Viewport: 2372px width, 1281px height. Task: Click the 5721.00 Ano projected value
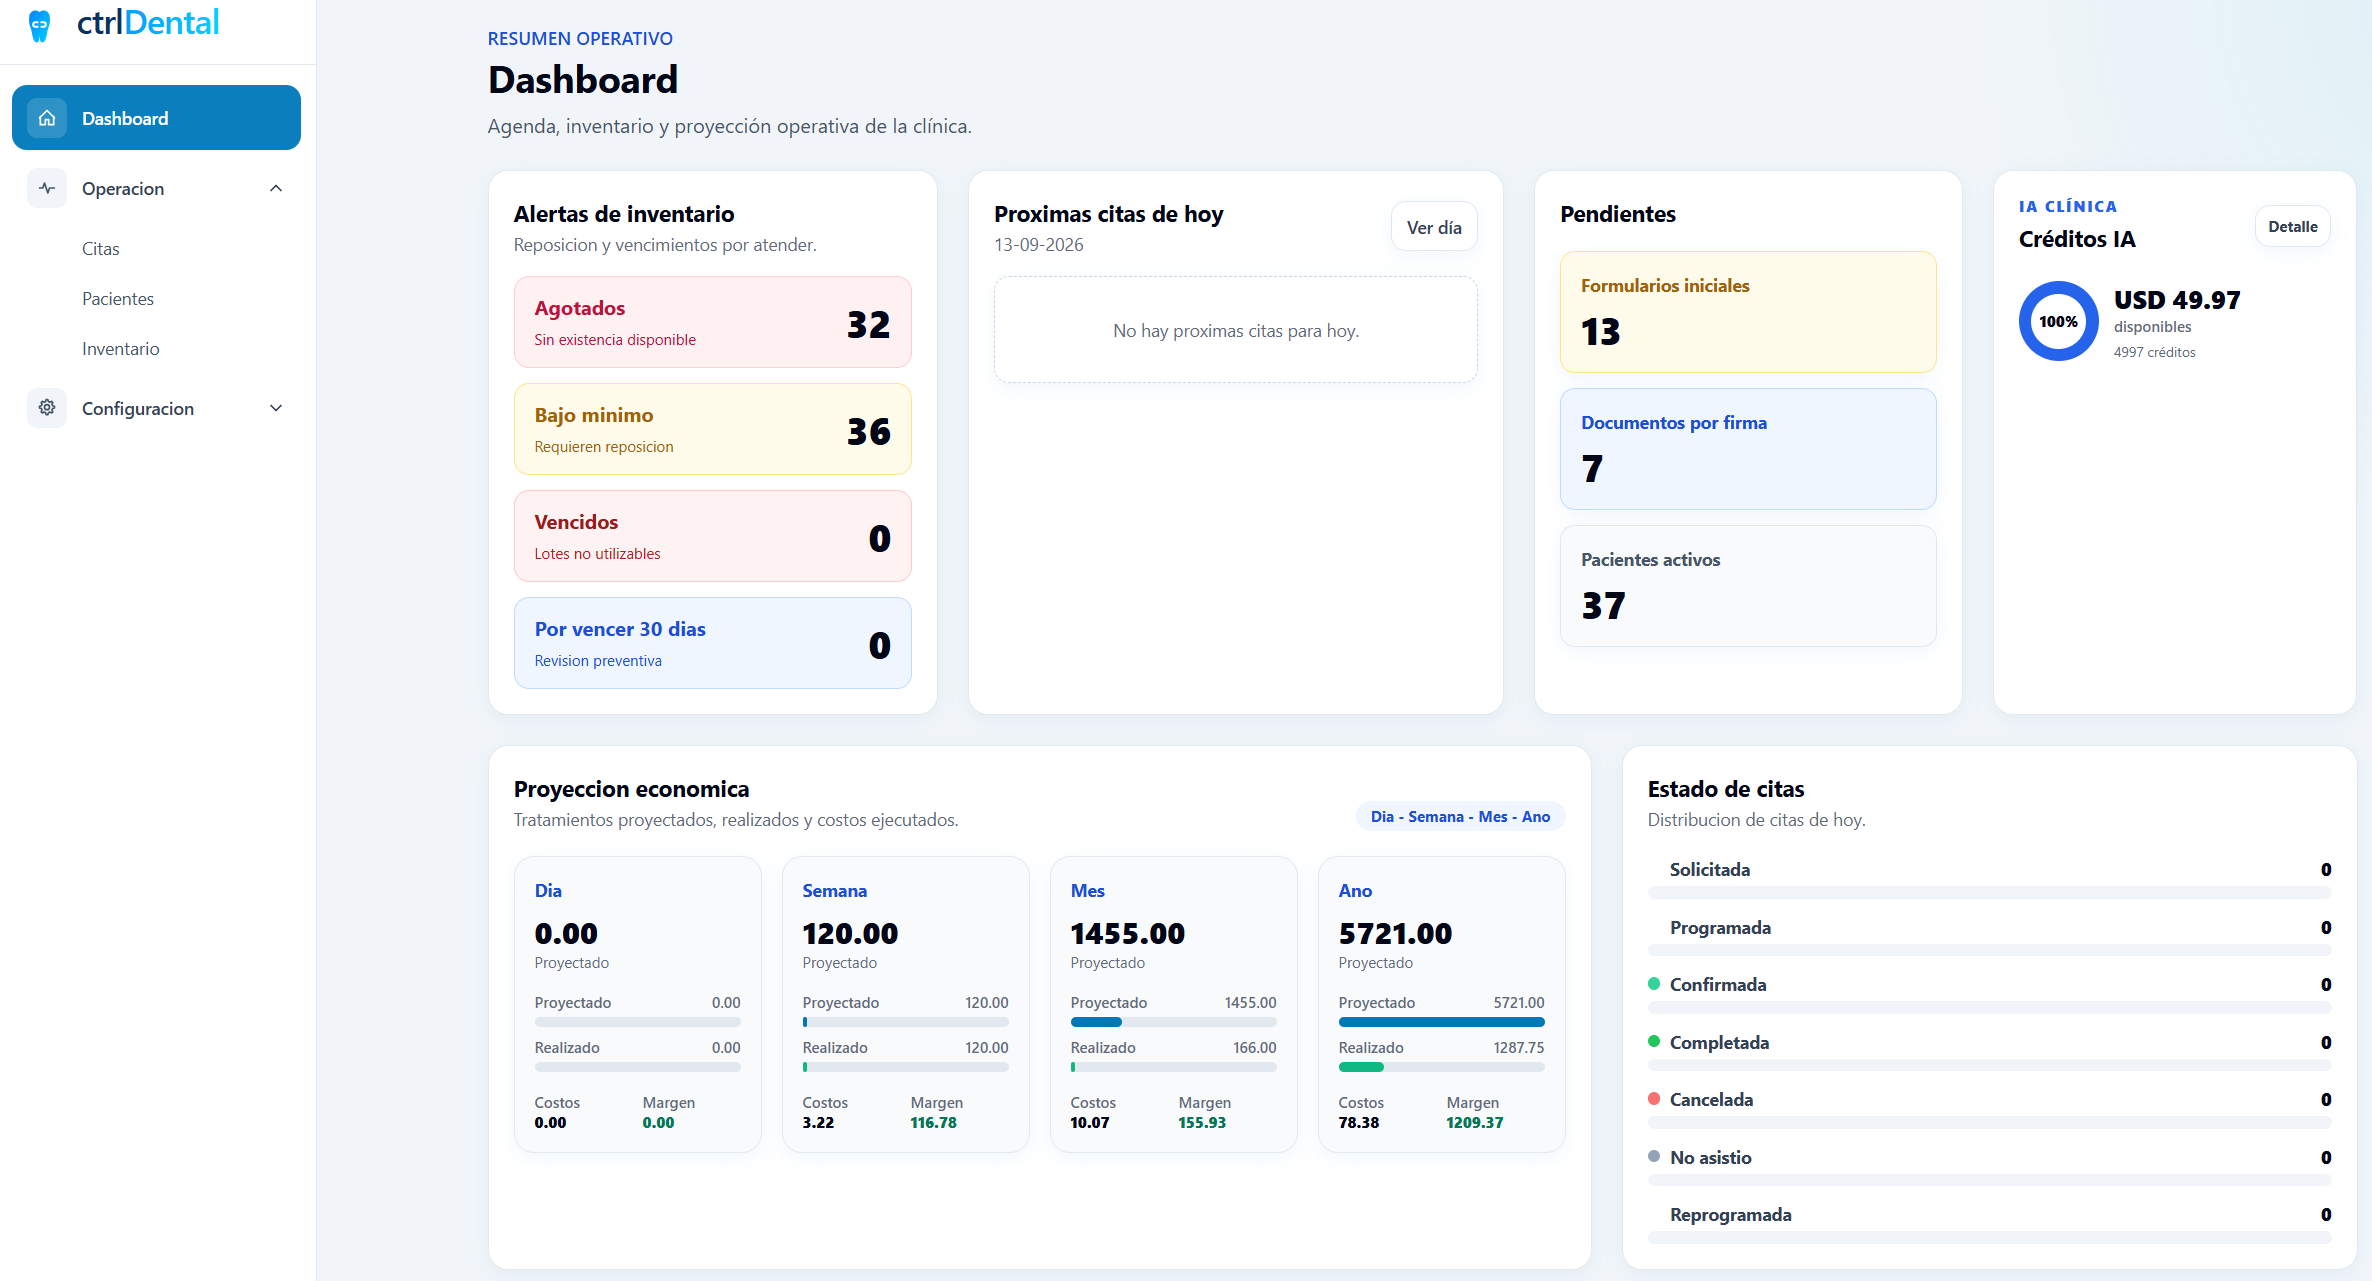tap(1395, 934)
